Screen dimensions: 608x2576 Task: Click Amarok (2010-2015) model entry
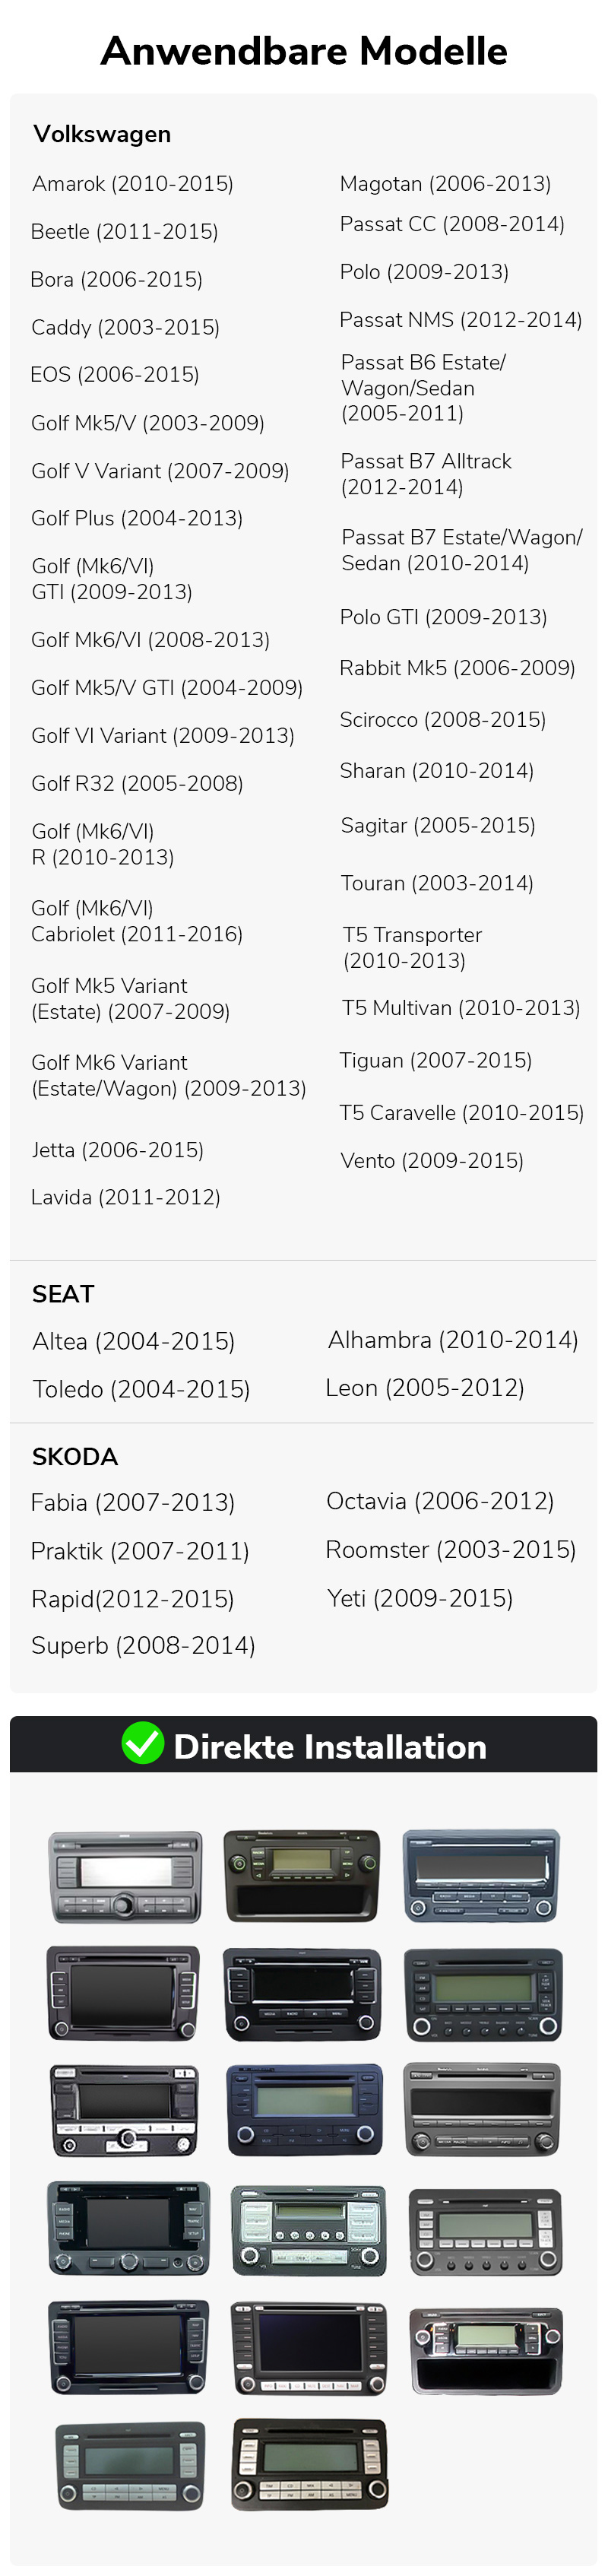pyautogui.click(x=133, y=184)
